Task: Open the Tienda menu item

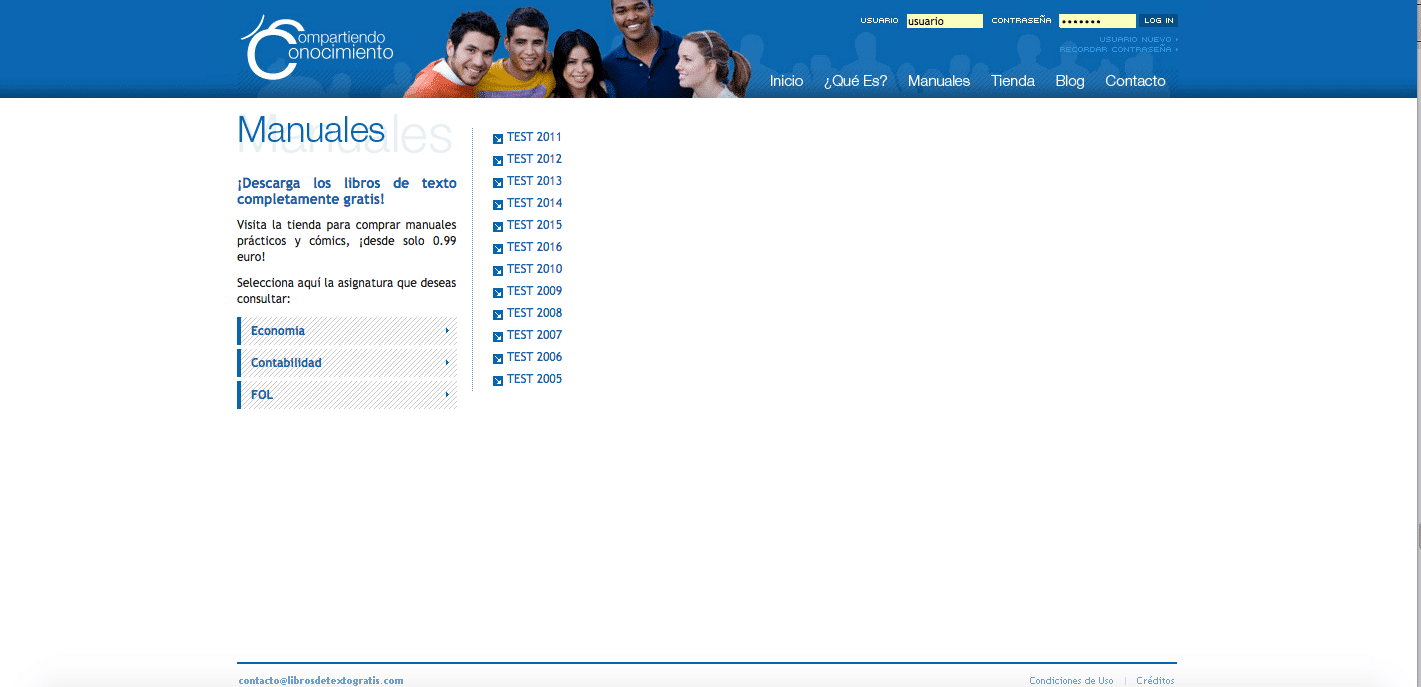Action: (x=1012, y=81)
